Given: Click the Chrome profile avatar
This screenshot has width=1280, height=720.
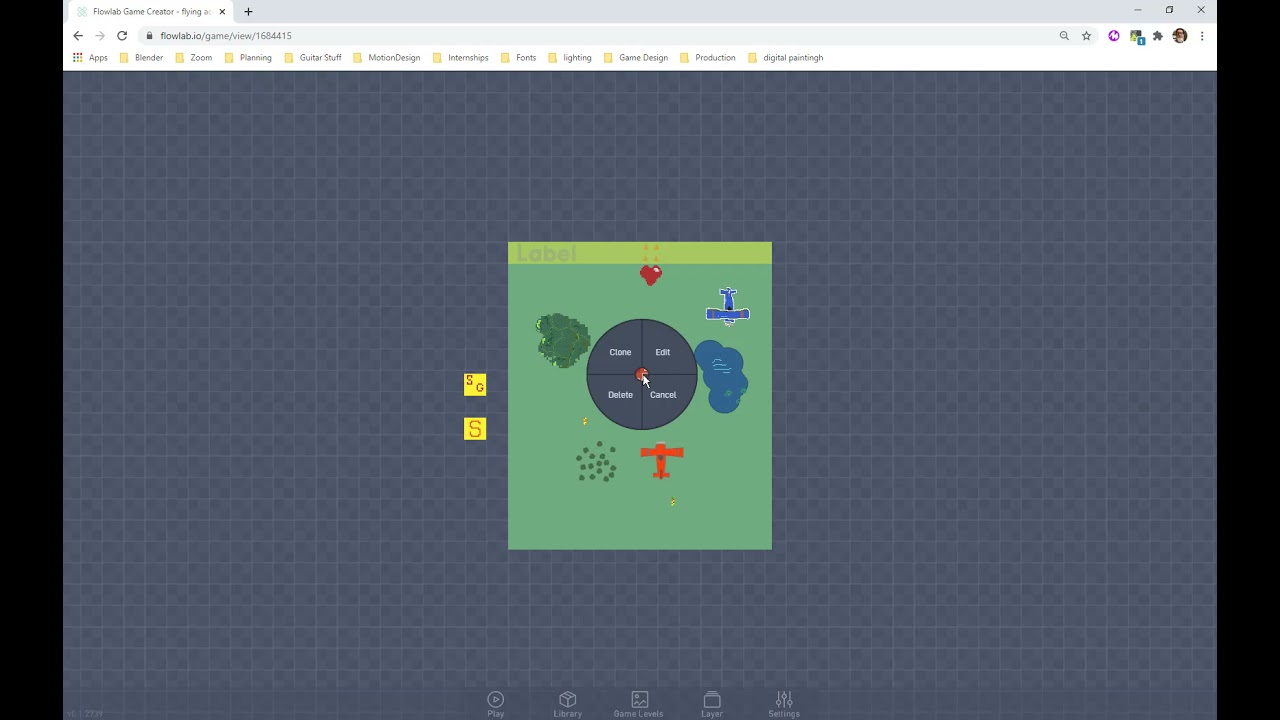Looking at the screenshot, I should coord(1180,36).
